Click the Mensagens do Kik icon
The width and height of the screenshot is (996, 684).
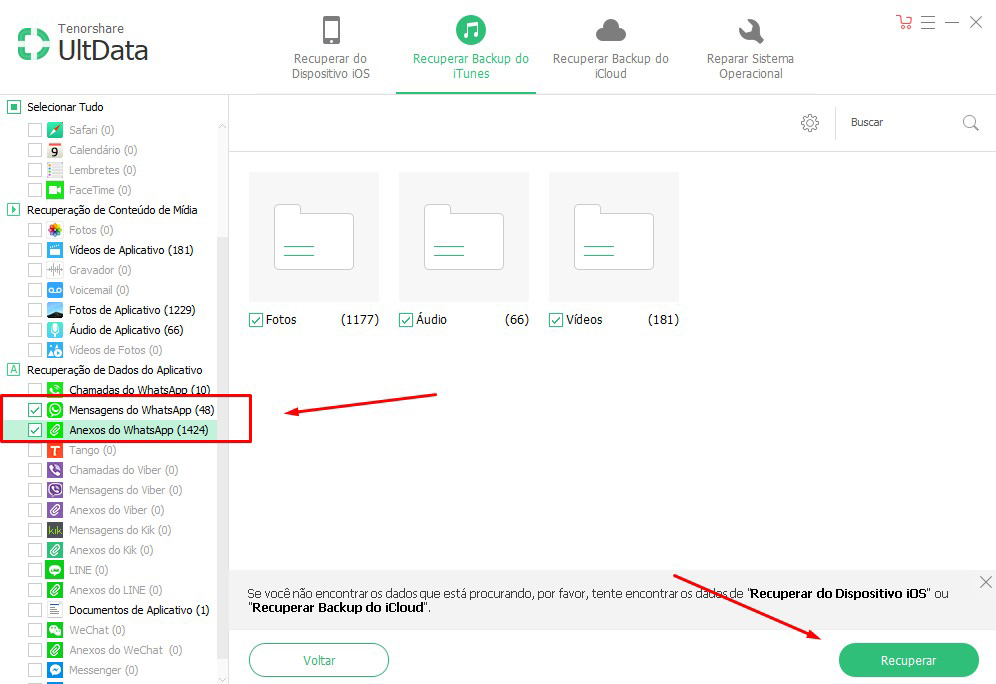tap(55, 530)
